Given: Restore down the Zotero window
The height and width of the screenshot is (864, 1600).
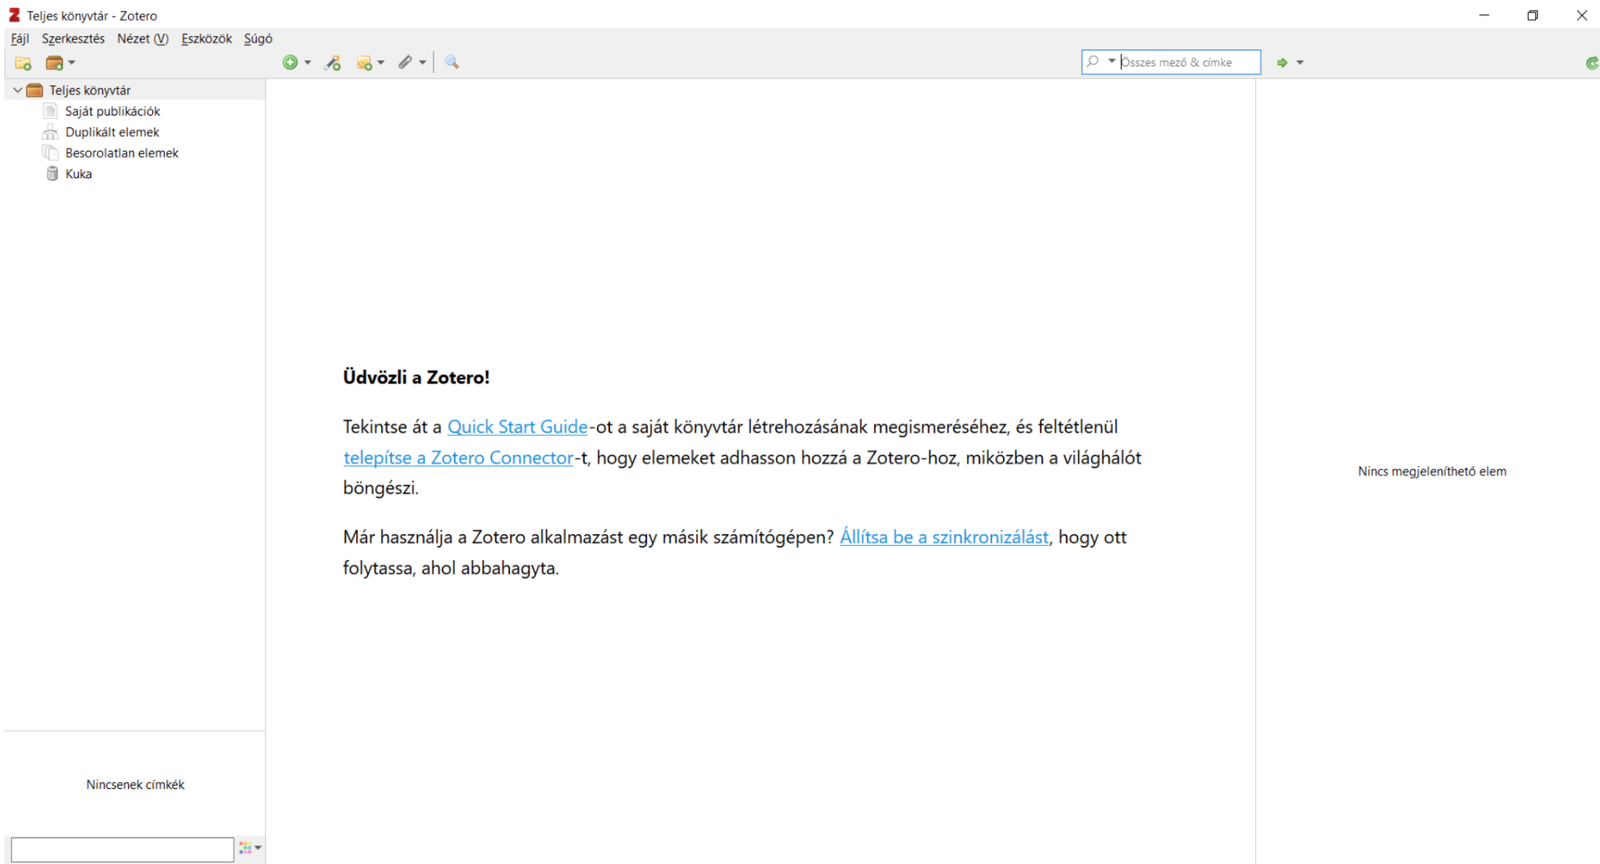Looking at the screenshot, I should click(1532, 15).
